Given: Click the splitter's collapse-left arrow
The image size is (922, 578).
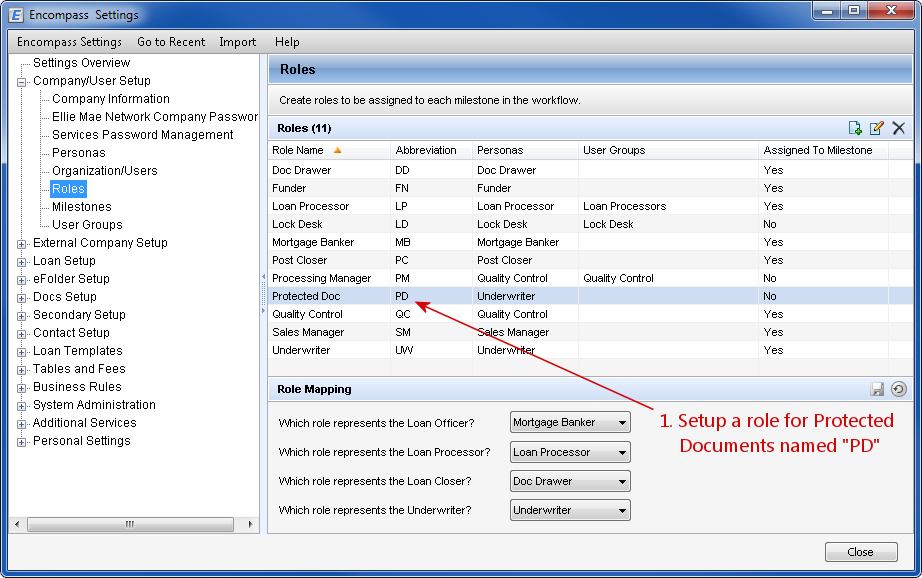Looking at the screenshot, I should 263,276.
